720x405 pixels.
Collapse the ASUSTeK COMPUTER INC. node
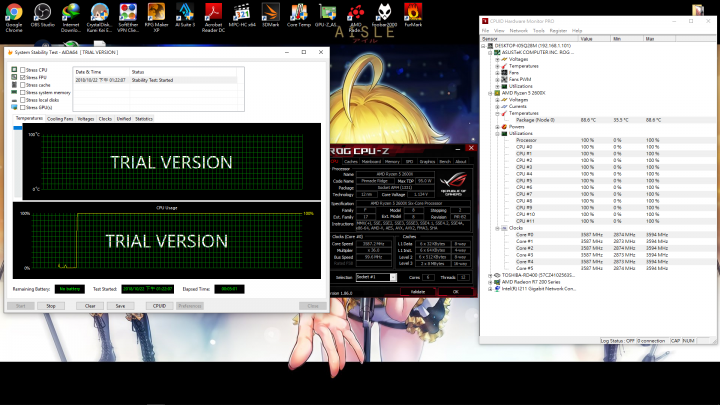[490, 53]
